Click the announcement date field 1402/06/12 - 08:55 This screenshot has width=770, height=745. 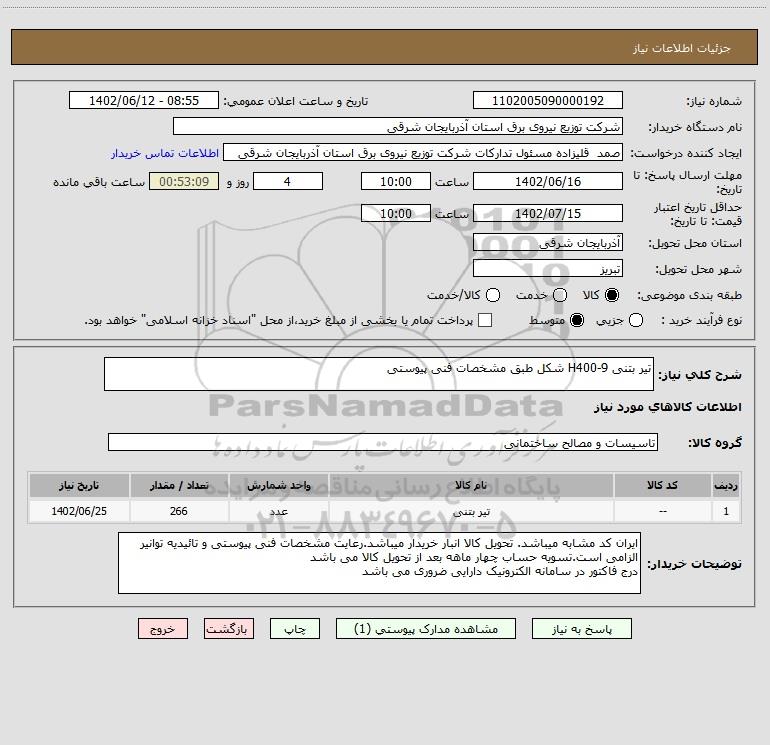(x=144, y=101)
